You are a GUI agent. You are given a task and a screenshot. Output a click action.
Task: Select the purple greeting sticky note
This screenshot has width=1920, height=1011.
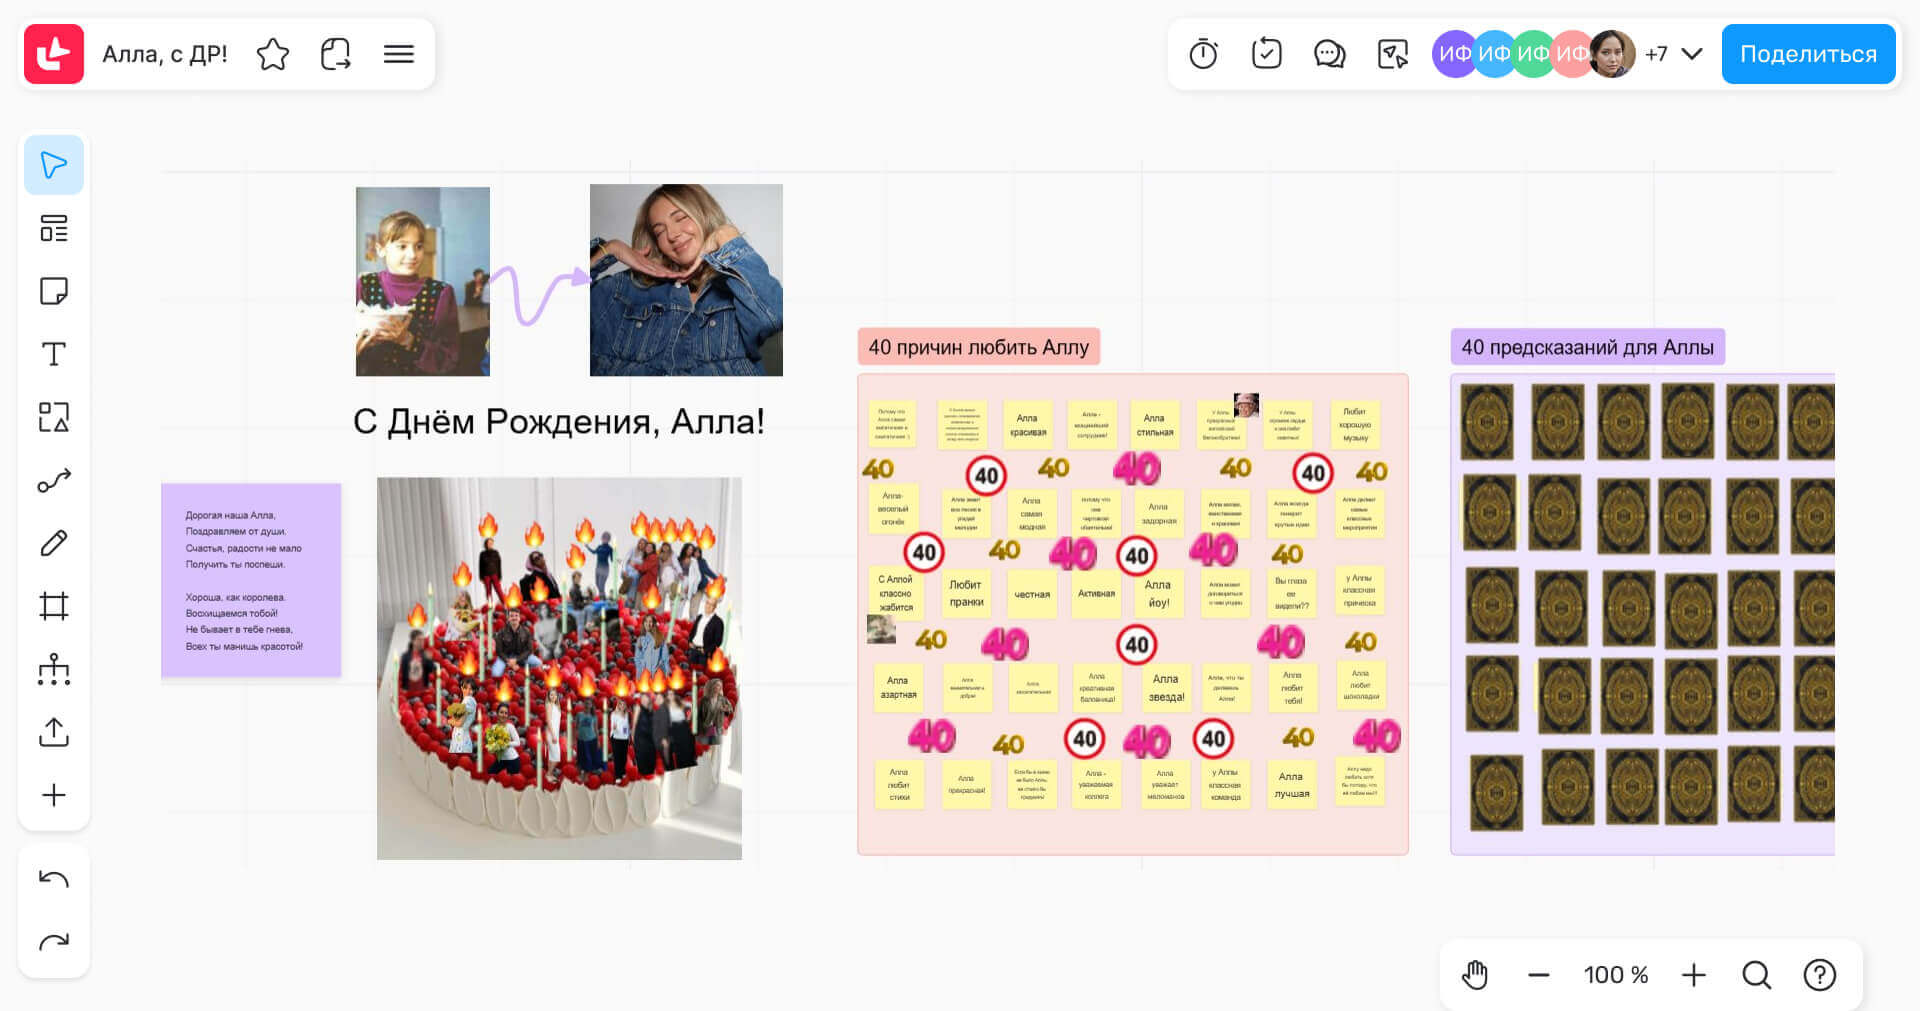pos(251,580)
